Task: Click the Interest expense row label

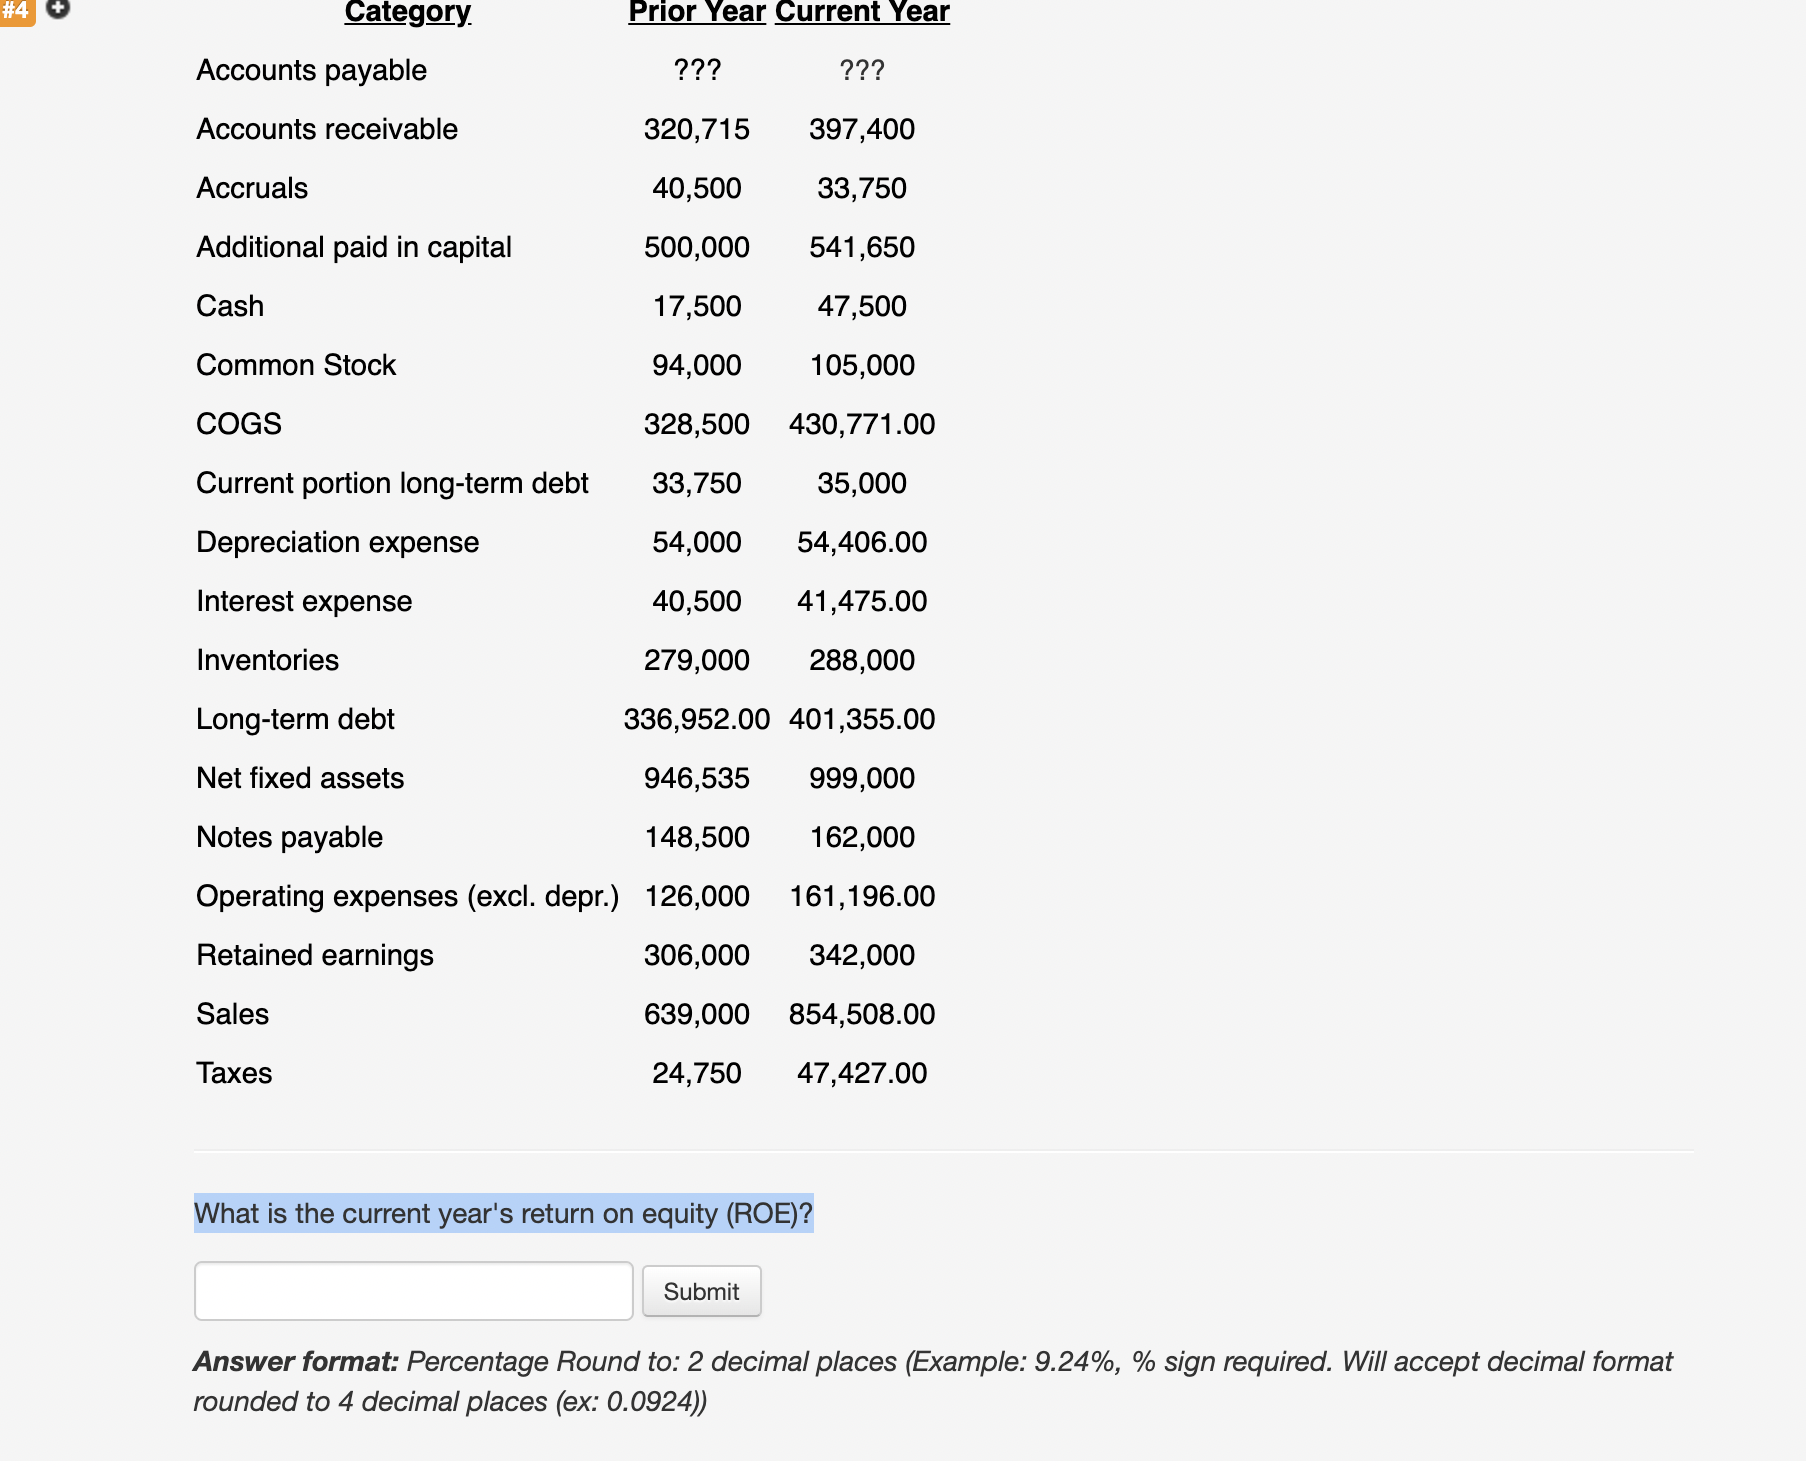Action: pos(304,600)
